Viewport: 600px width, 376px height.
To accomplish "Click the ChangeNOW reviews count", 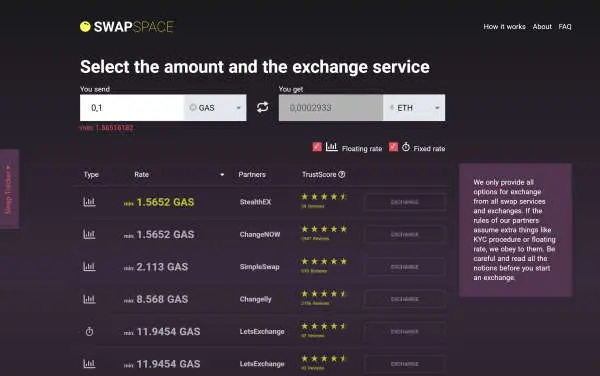I will click(315, 239).
